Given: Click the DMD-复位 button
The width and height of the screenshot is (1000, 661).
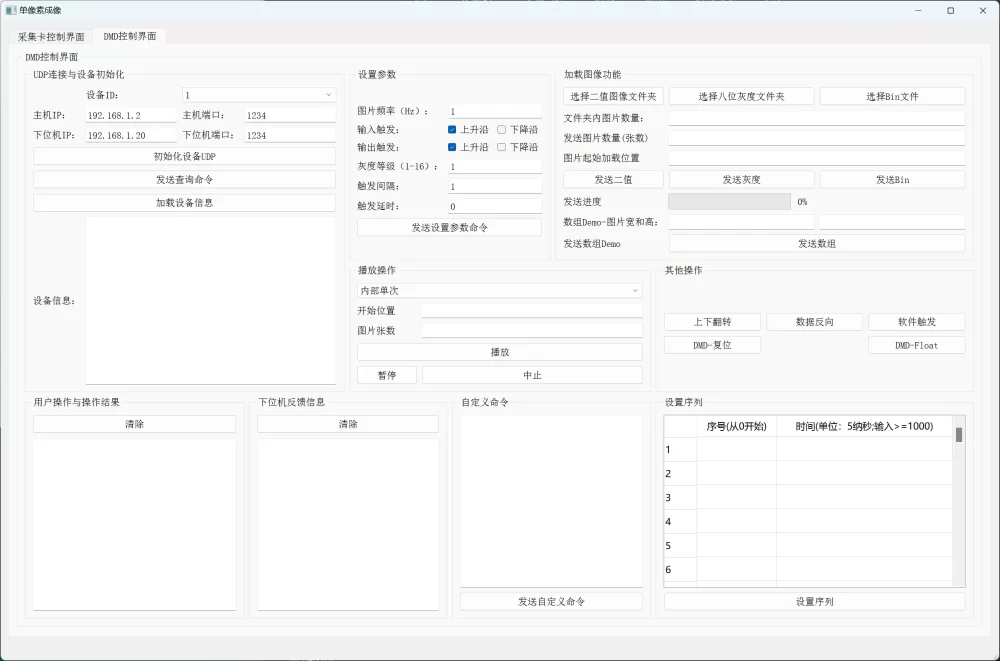Looking at the screenshot, I should (712, 345).
